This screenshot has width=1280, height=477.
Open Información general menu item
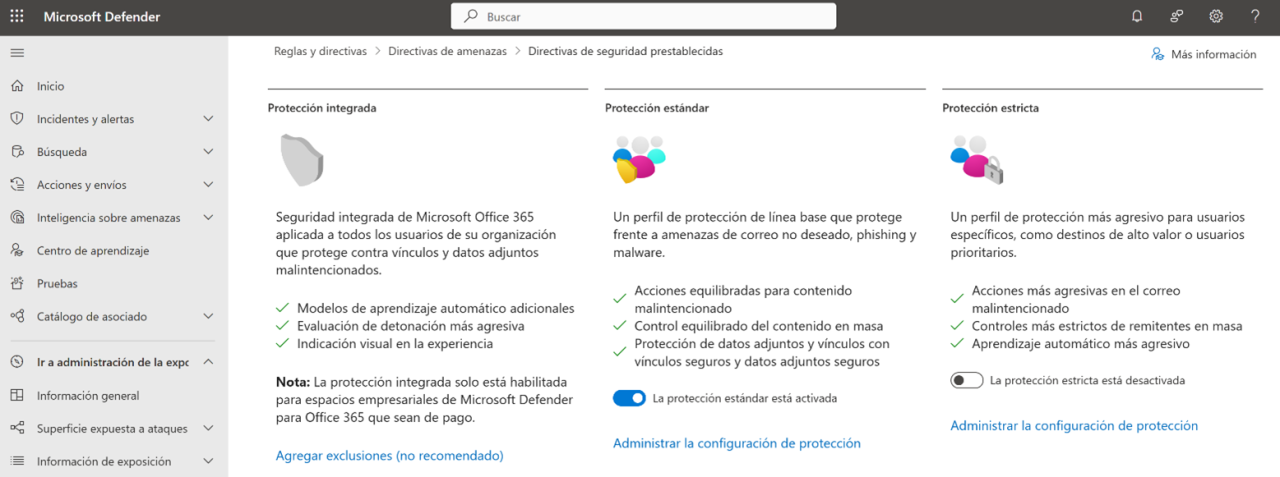pos(88,395)
